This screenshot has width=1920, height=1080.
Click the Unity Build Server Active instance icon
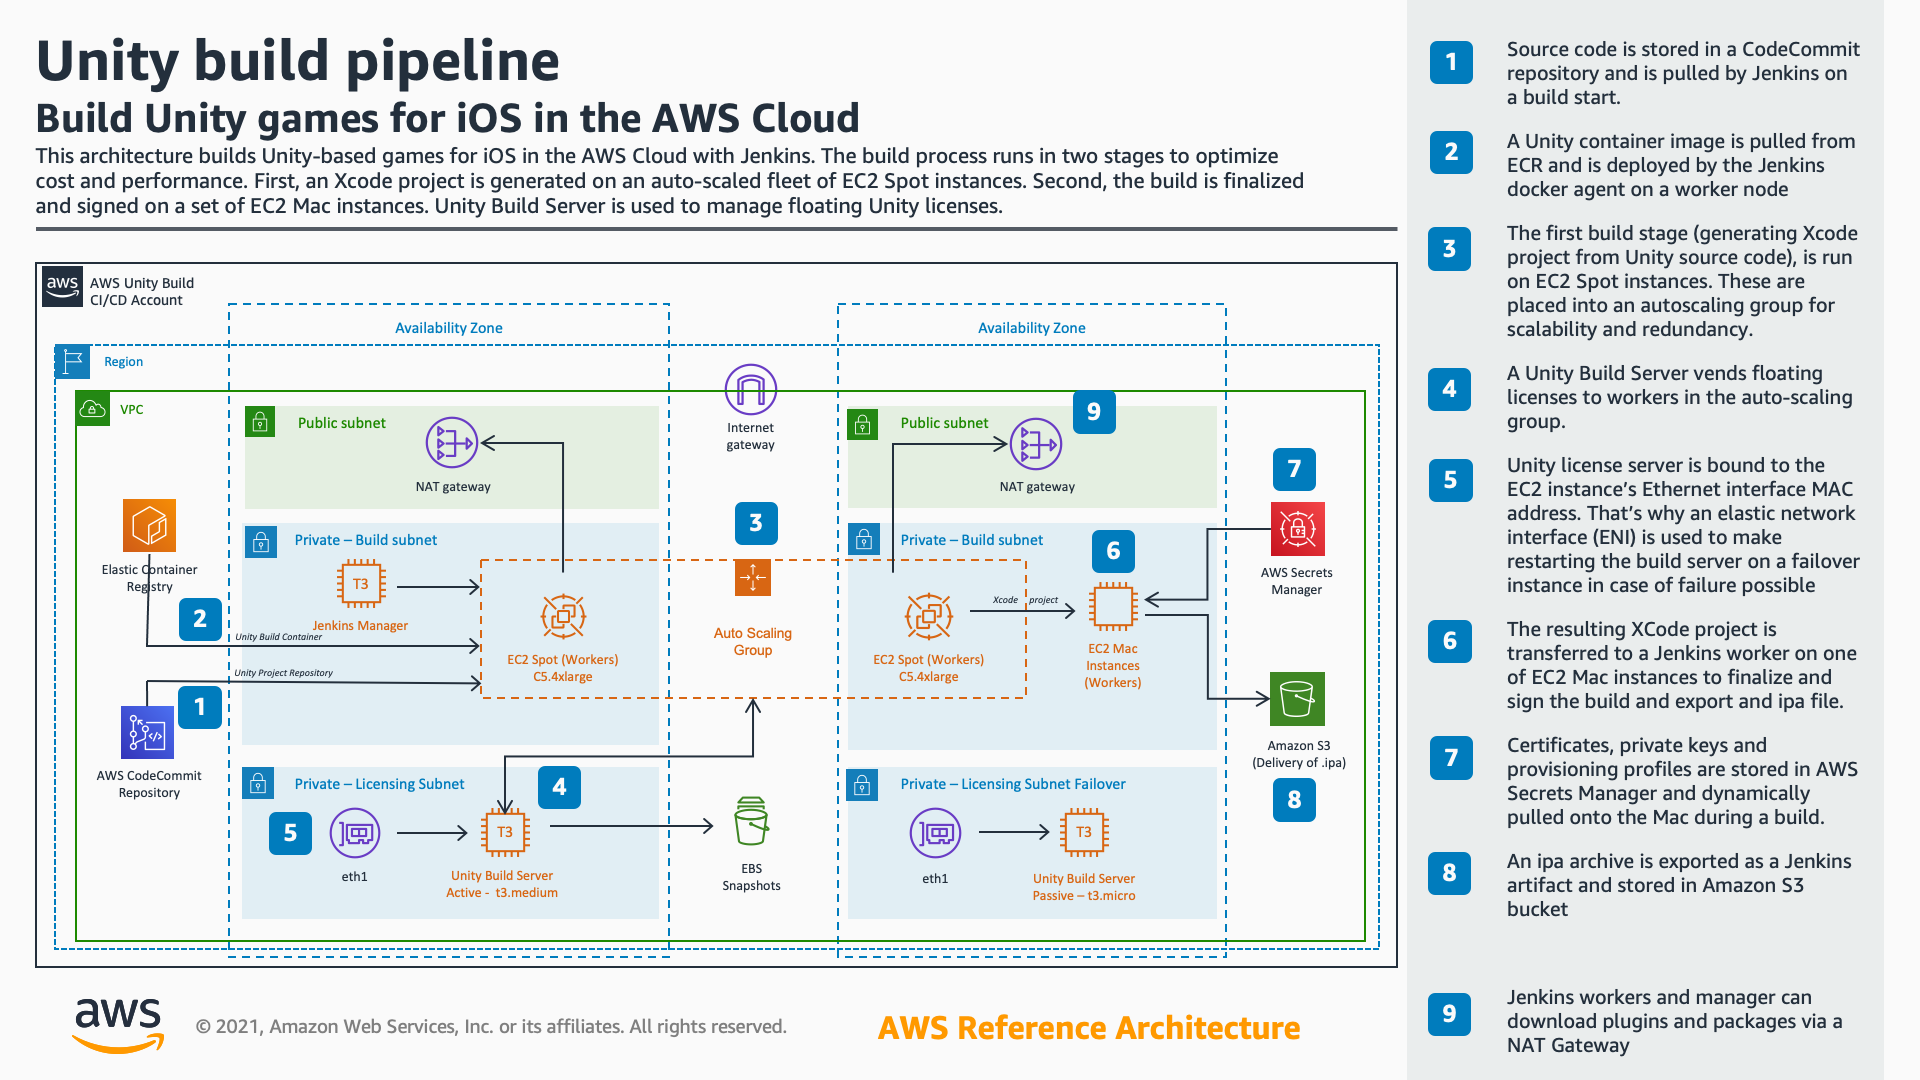coord(505,832)
